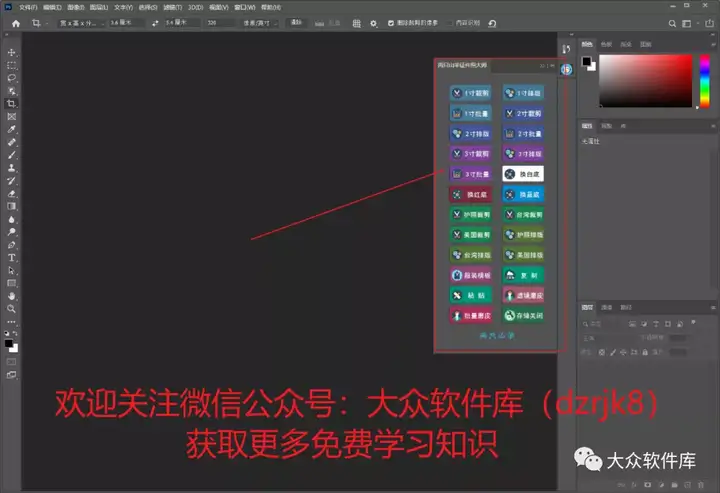720x493 pixels.
Task: Click the crop height input field
Action: point(182,23)
